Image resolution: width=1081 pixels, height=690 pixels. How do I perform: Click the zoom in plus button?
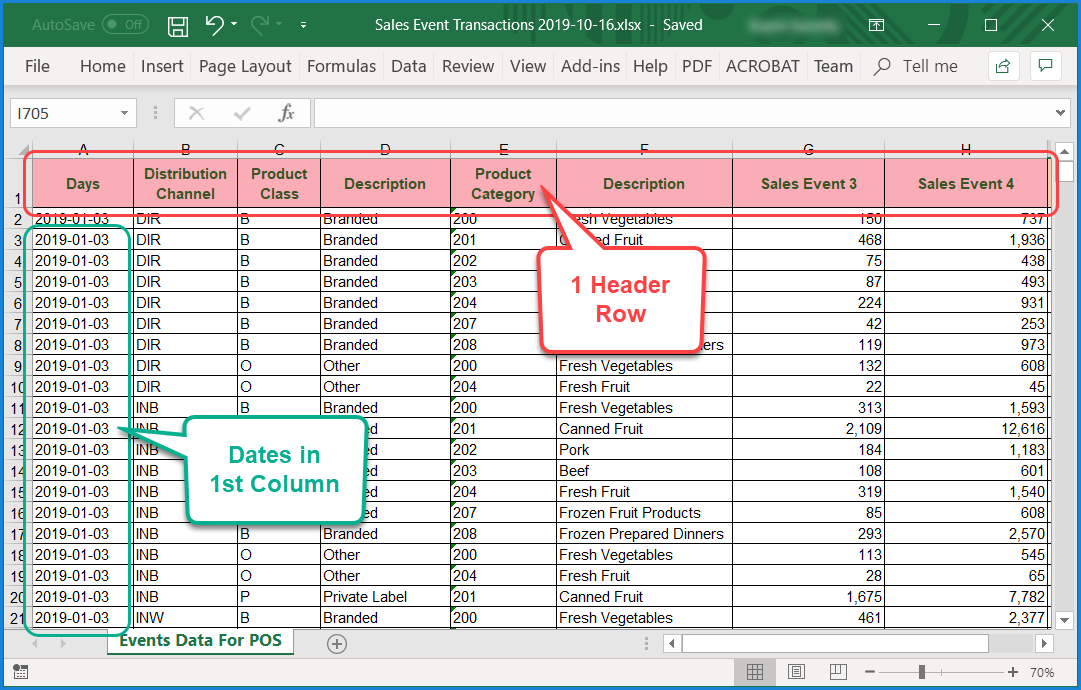[1013, 672]
